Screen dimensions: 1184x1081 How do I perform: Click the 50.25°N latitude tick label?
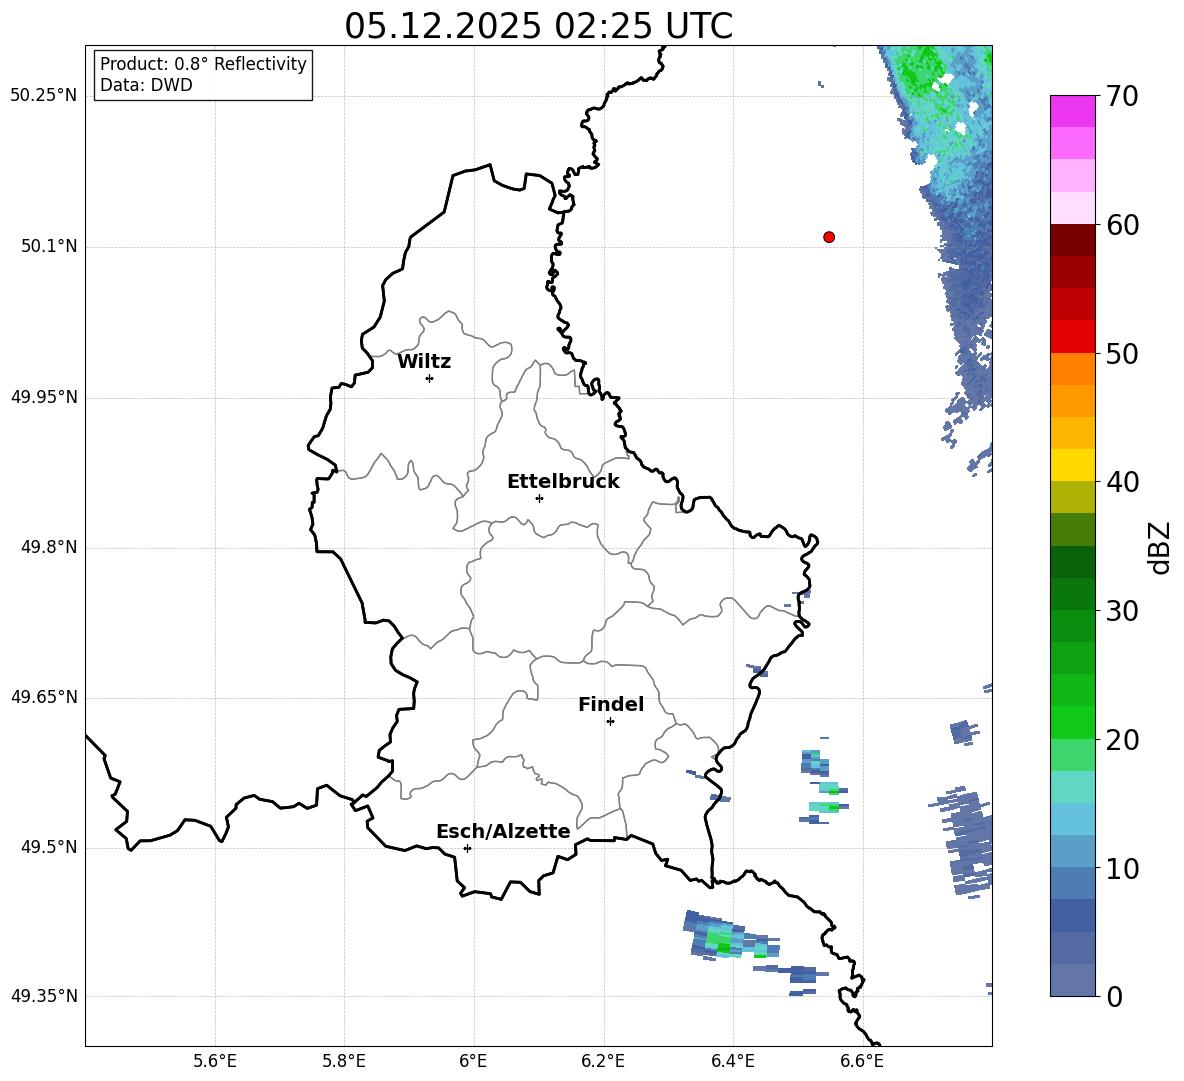click(44, 96)
